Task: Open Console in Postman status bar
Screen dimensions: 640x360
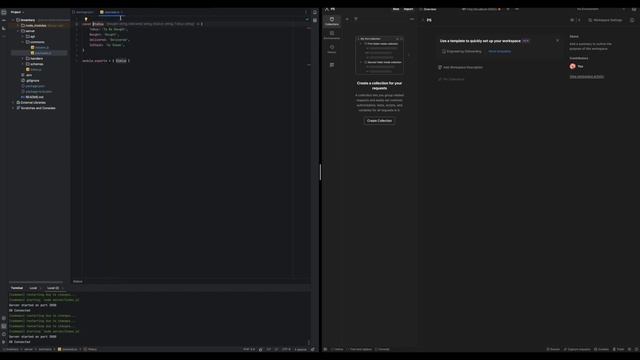Action: (x=382, y=349)
